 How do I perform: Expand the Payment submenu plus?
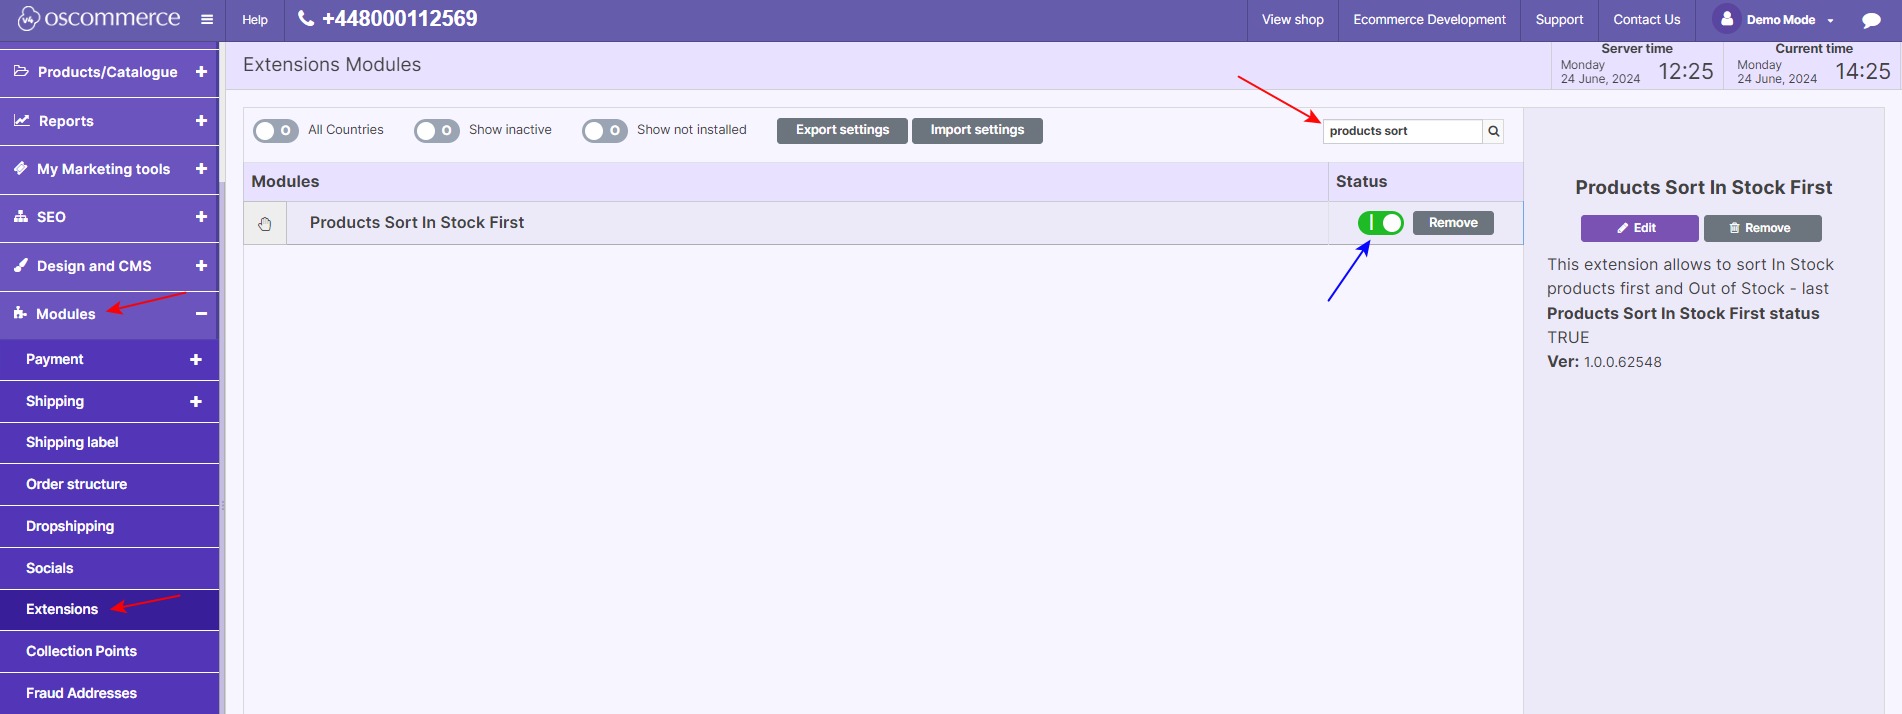coord(196,360)
